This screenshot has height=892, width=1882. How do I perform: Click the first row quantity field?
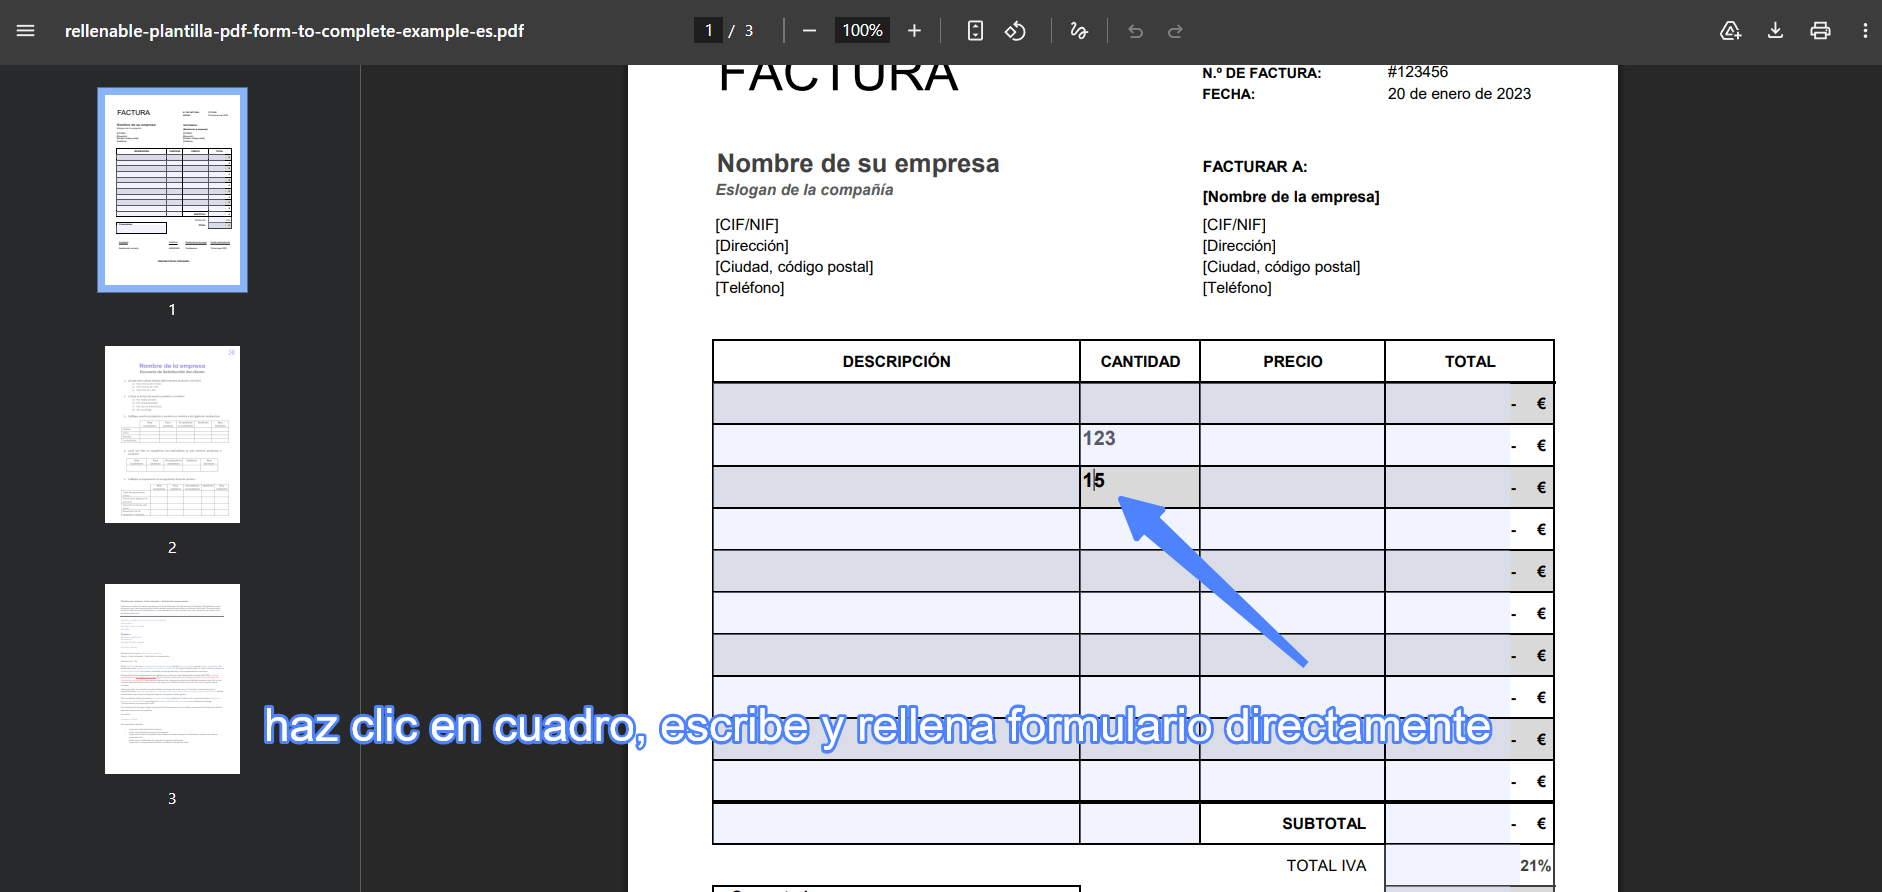(x=1140, y=403)
